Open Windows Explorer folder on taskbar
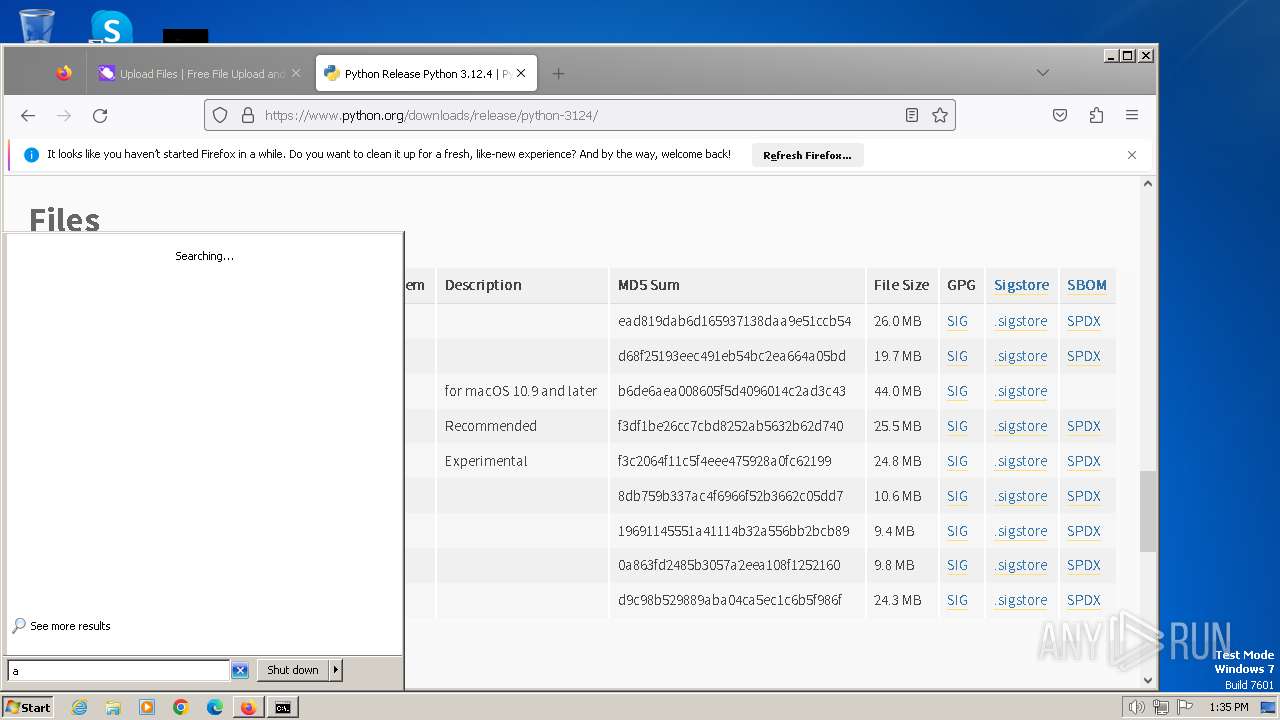 click(x=113, y=707)
